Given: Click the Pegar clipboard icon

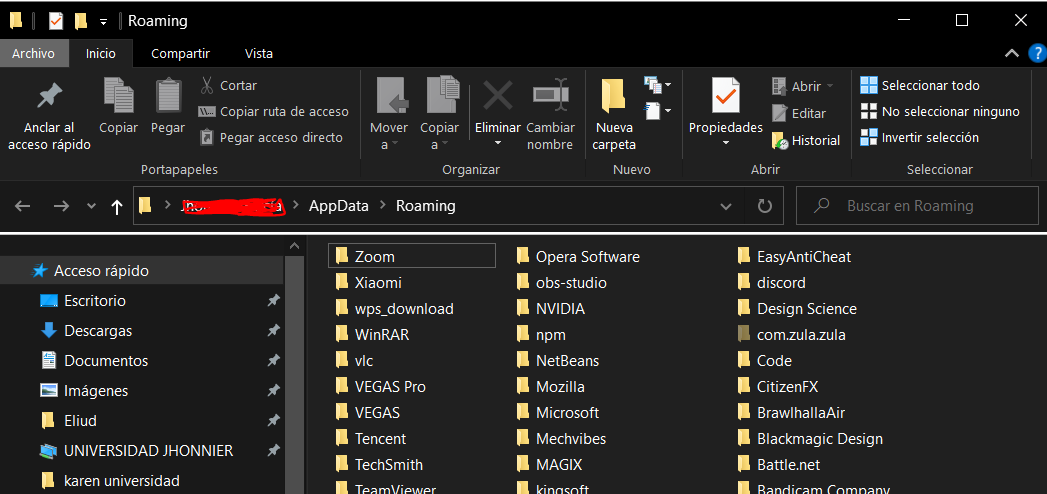Looking at the screenshot, I should (x=168, y=95).
